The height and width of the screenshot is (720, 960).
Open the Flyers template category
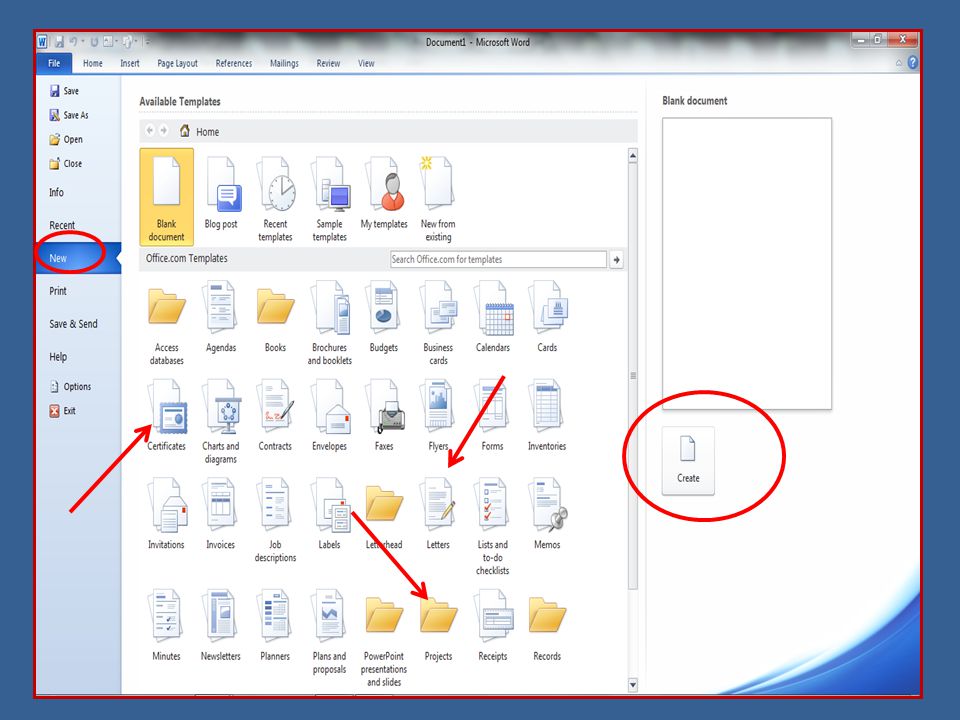pos(438,416)
